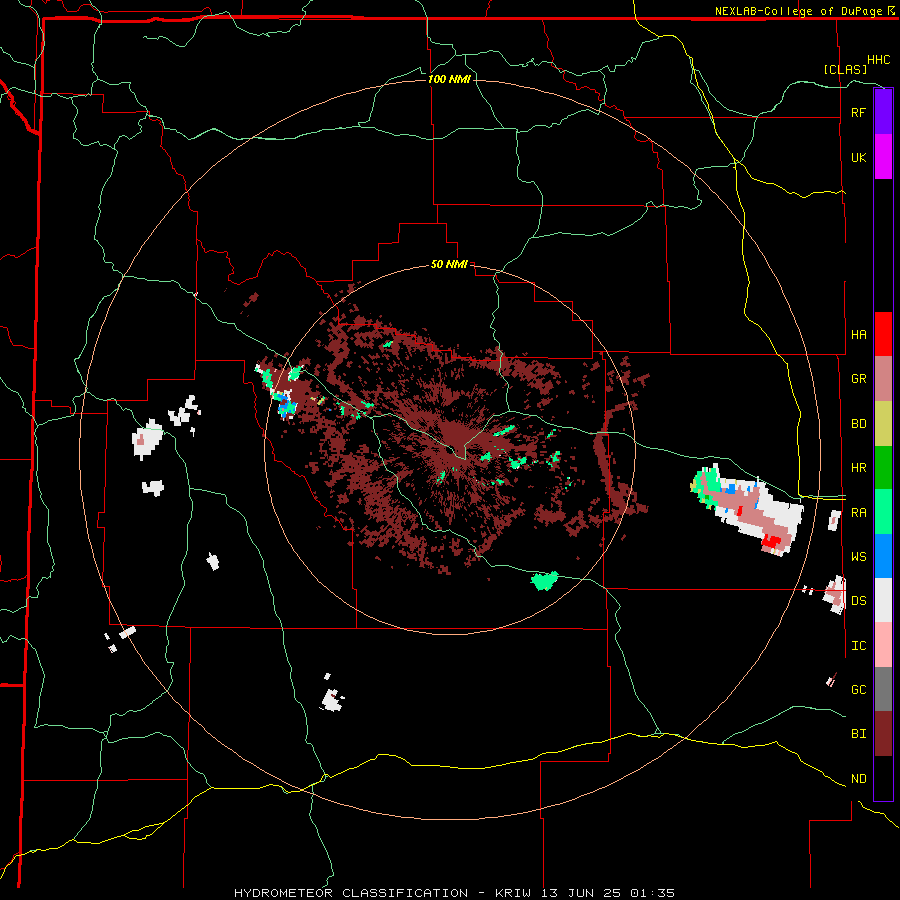Click the pink GR legend color swatch
Image resolution: width=900 pixels, height=900 pixels.
(883, 379)
